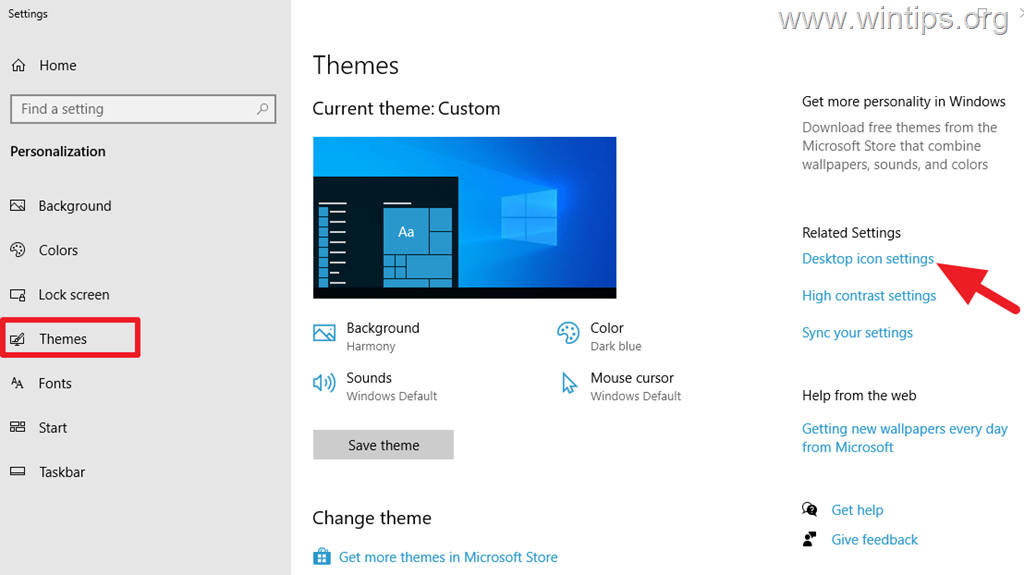Select Lock screen in the sidebar
The image size is (1024, 575).
pyautogui.click(x=74, y=295)
